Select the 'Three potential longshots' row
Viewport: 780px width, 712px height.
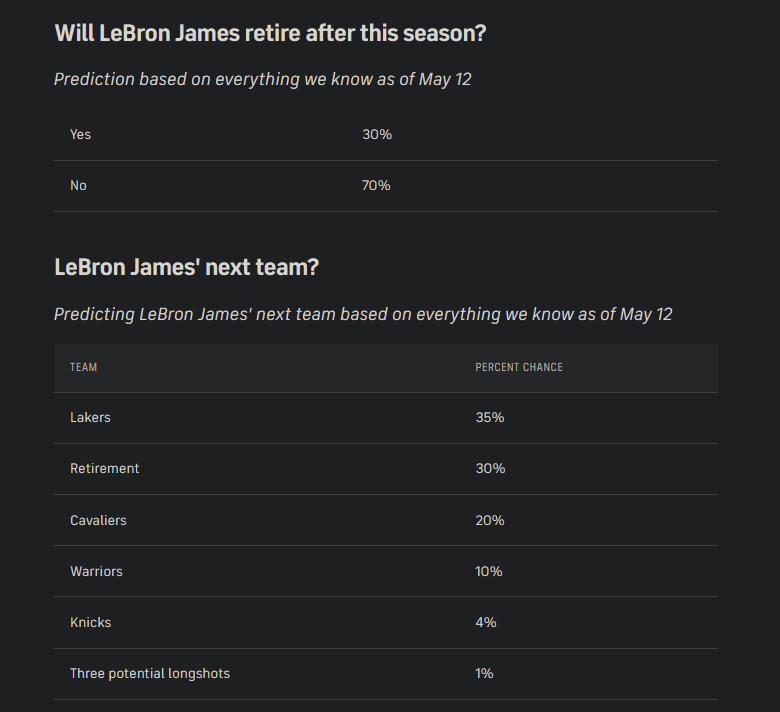386,674
